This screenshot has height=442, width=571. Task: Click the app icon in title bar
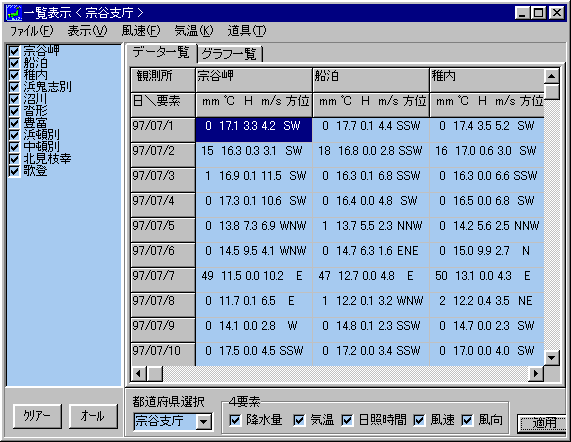point(14,13)
